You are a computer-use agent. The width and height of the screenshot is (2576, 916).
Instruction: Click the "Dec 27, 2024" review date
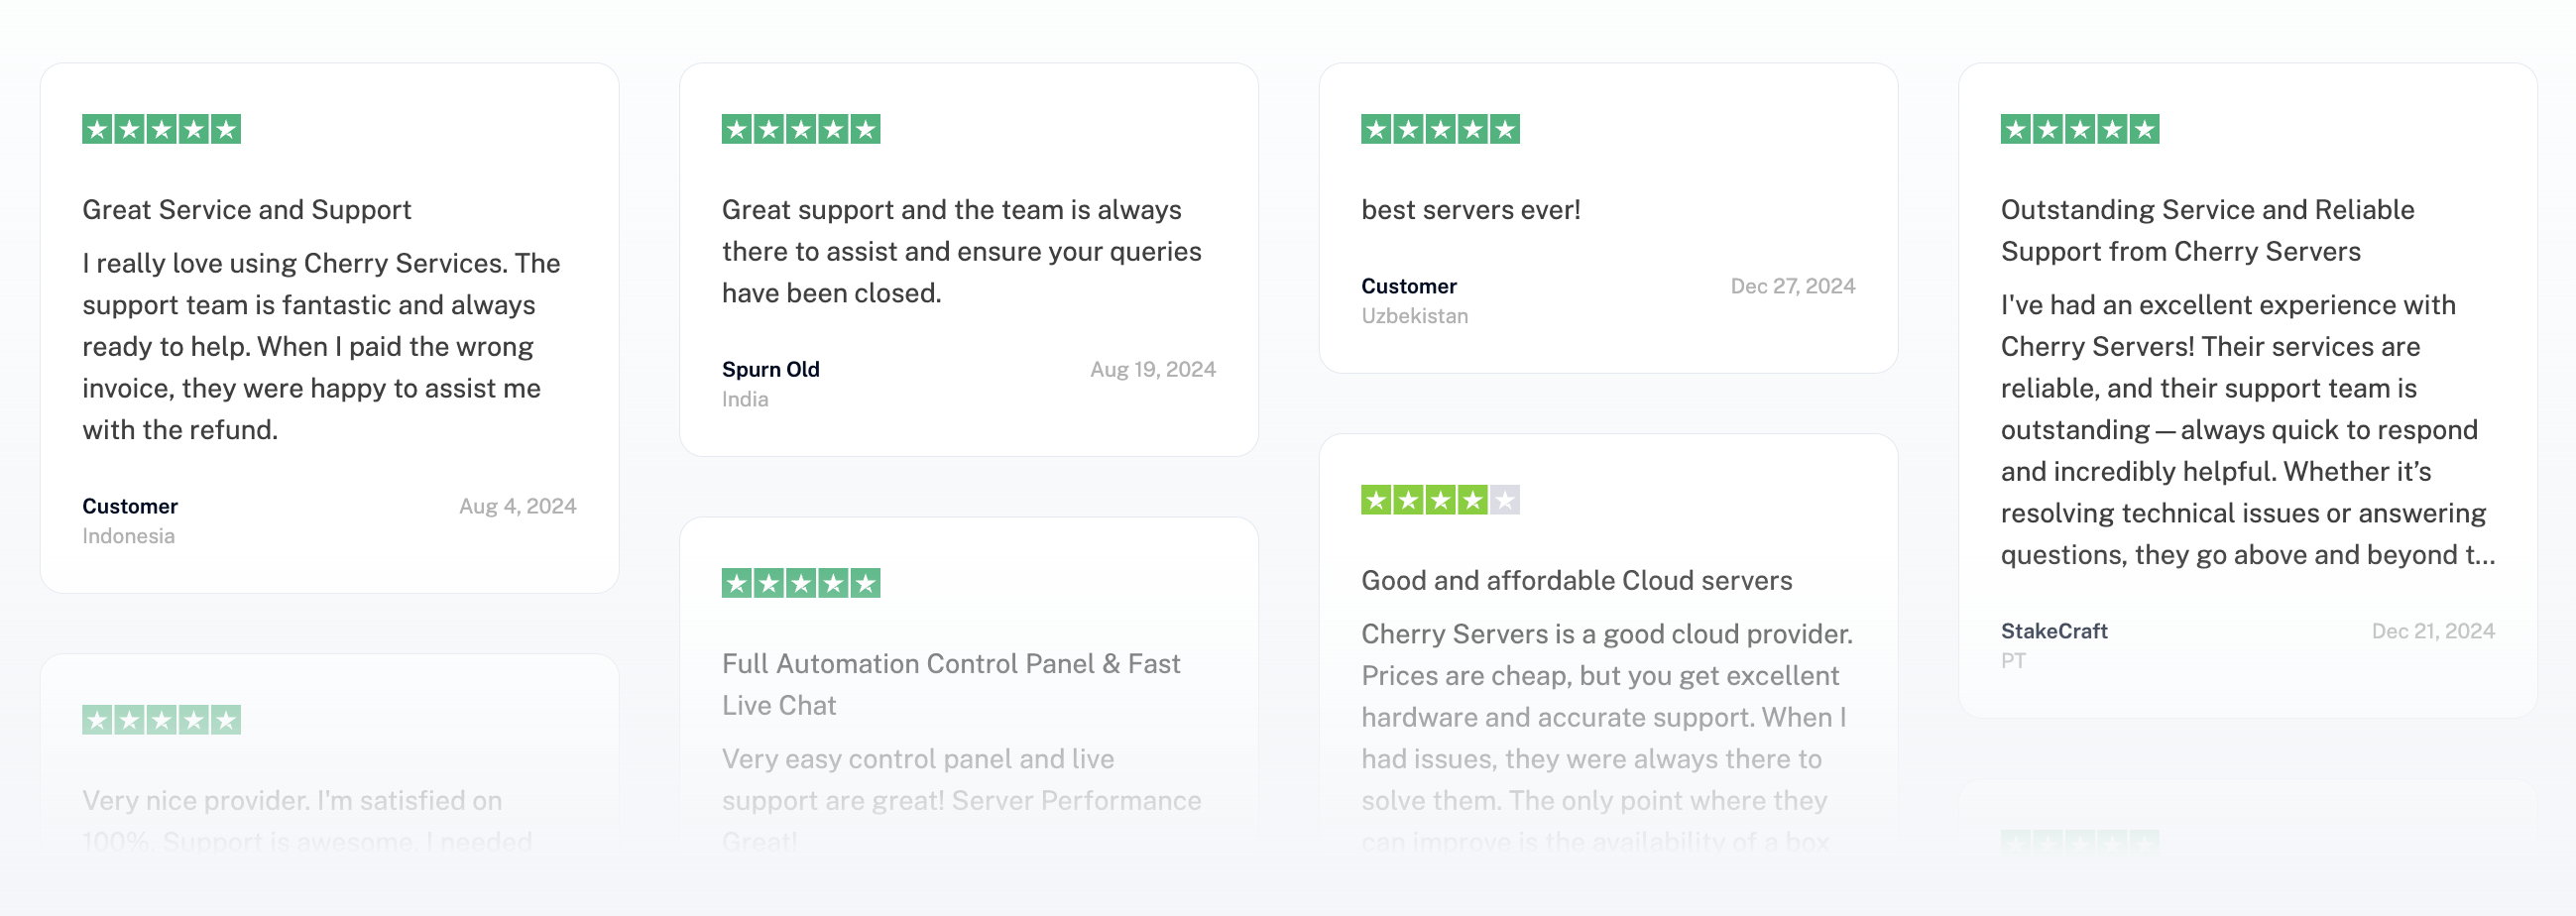coord(1792,286)
